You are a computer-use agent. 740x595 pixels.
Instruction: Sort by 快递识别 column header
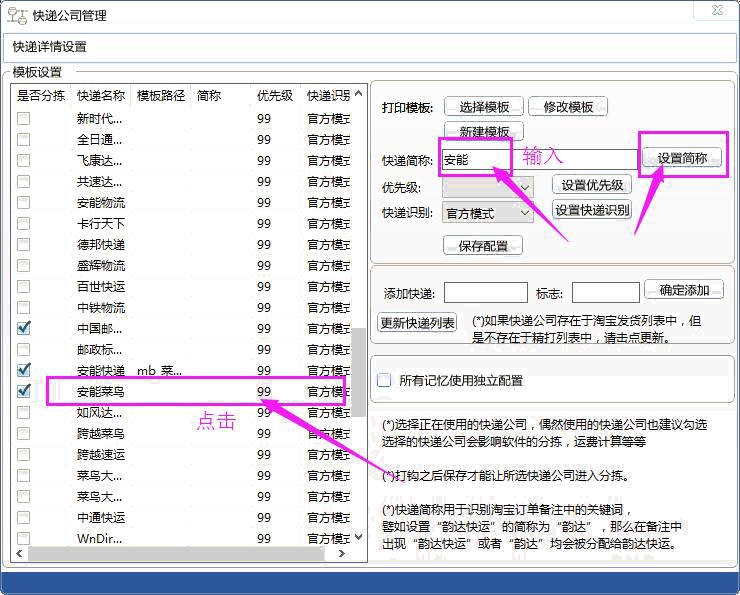pyautogui.click(x=328, y=96)
